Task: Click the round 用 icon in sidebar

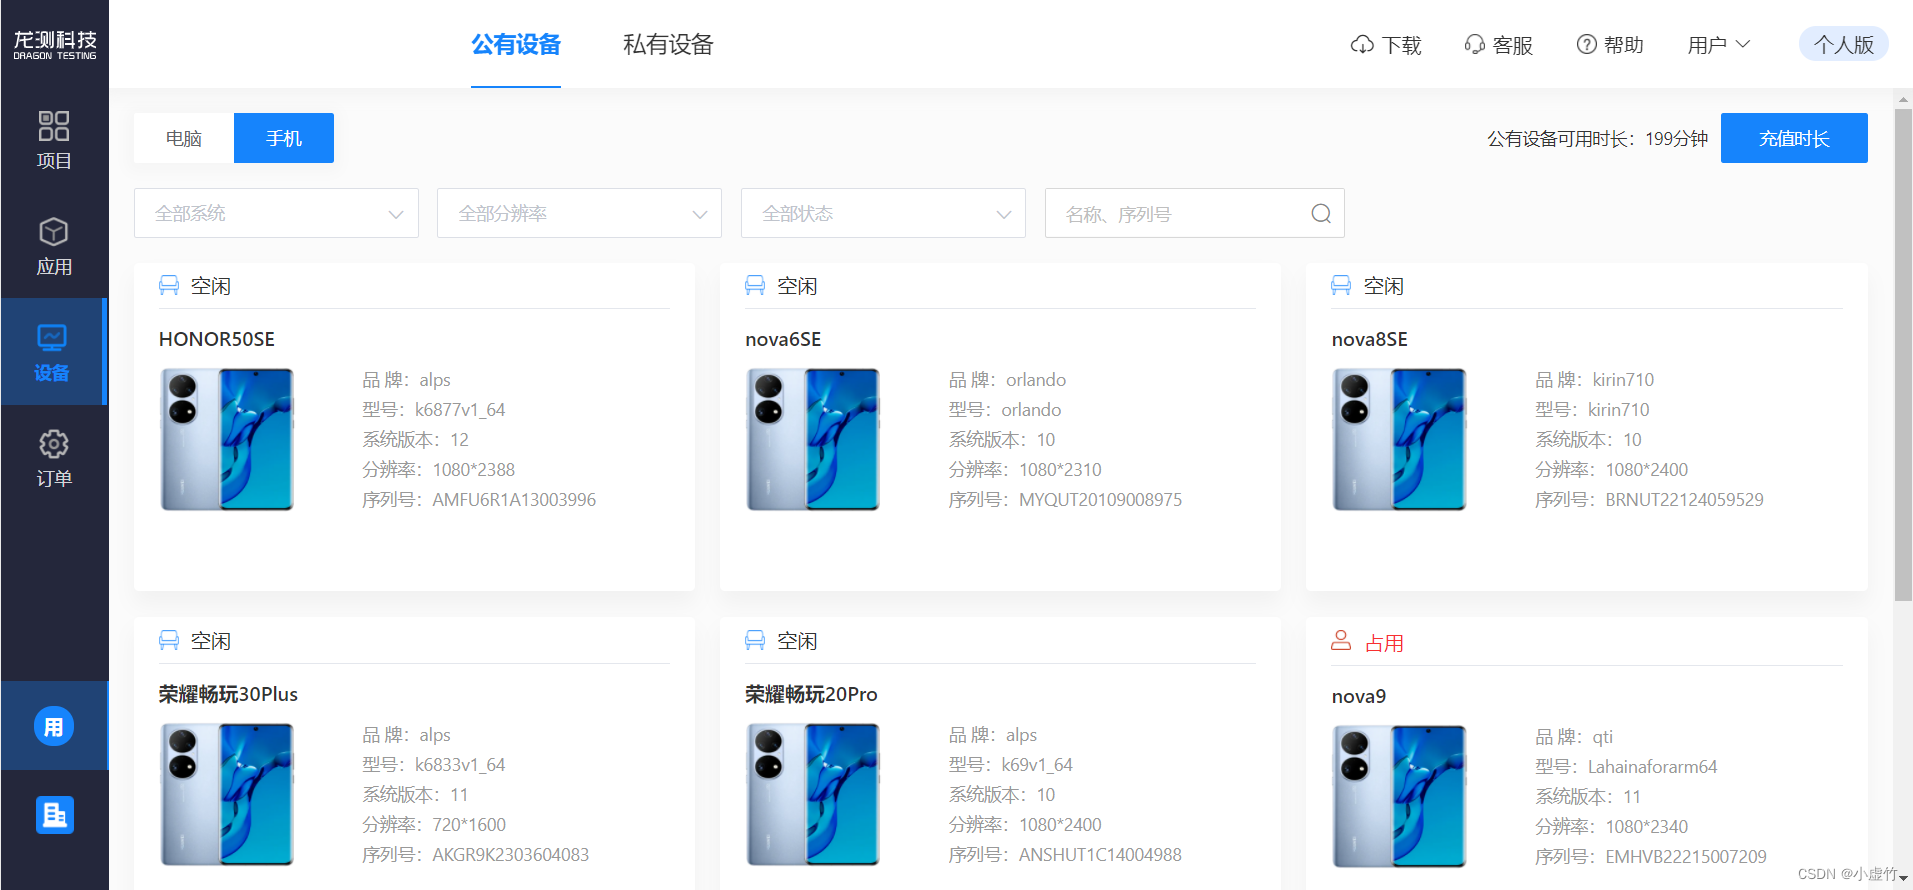Action: click(x=54, y=726)
